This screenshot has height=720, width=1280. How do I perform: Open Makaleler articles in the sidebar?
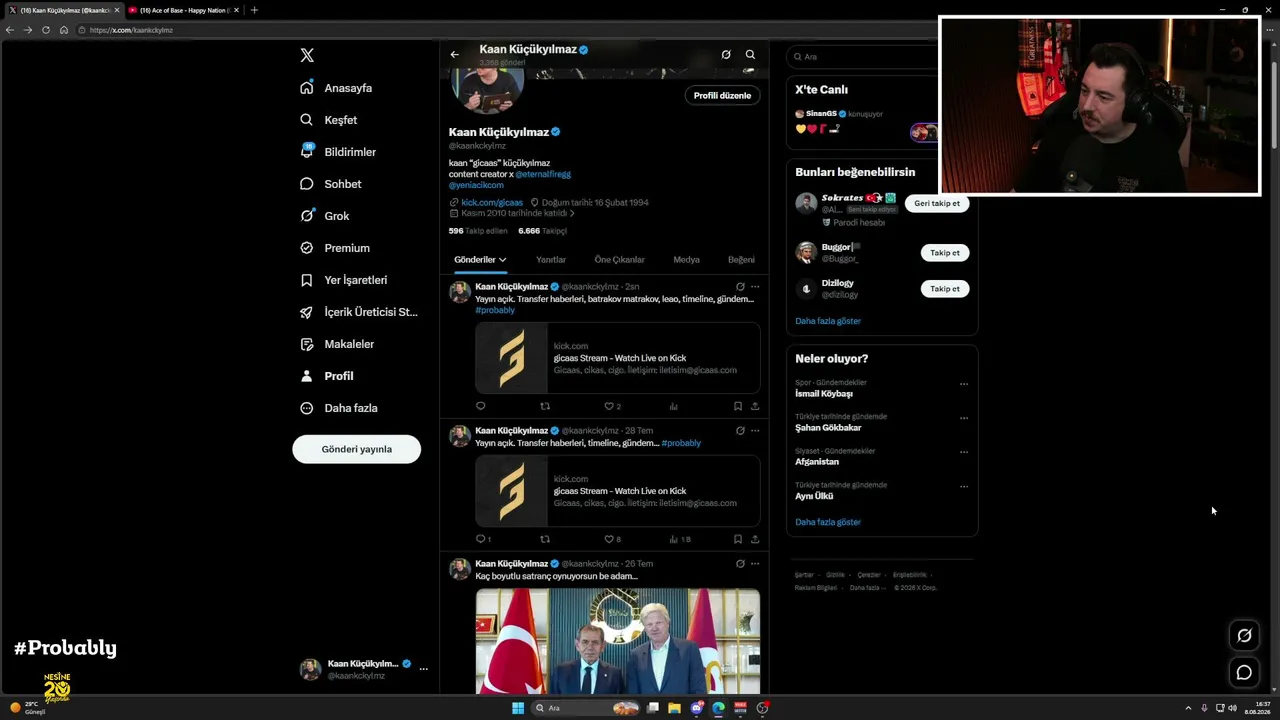(336, 344)
